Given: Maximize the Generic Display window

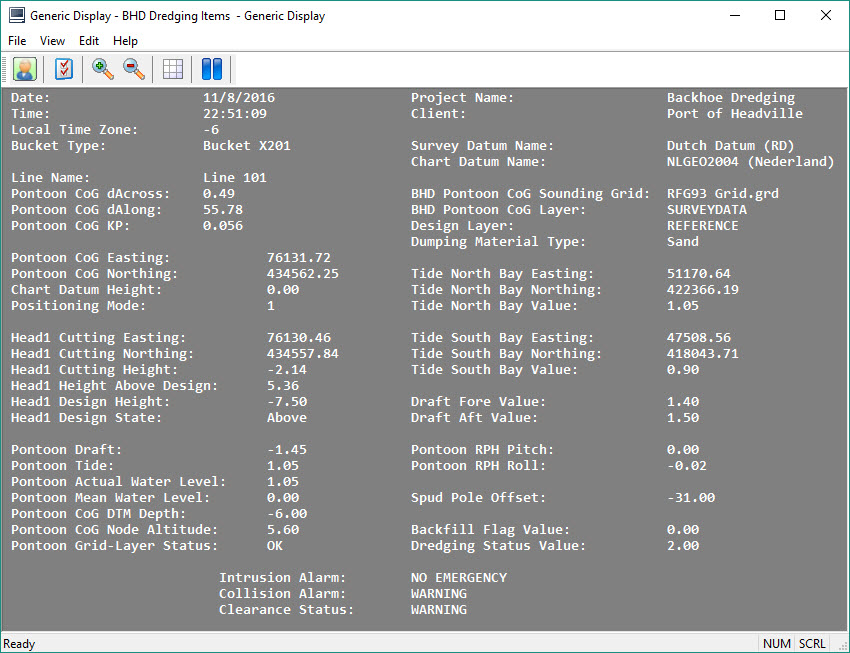Looking at the screenshot, I should 780,16.
